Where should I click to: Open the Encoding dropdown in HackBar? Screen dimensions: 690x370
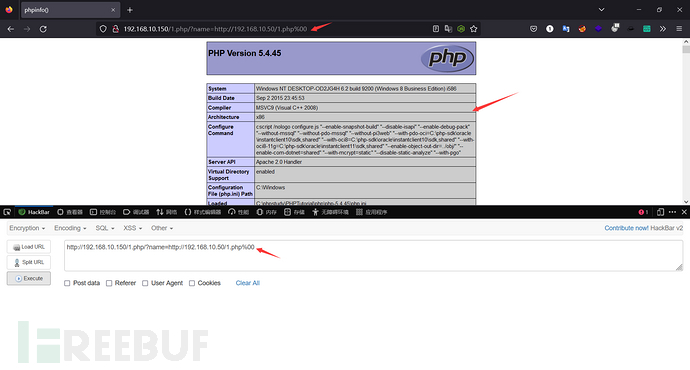tap(70, 228)
